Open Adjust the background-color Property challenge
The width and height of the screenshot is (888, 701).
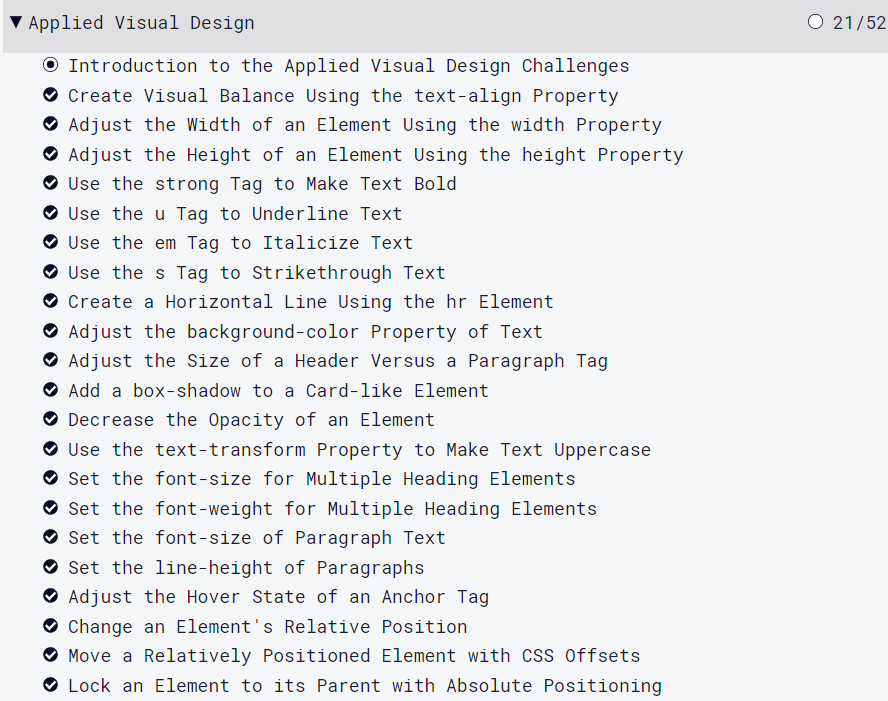[305, 332]
